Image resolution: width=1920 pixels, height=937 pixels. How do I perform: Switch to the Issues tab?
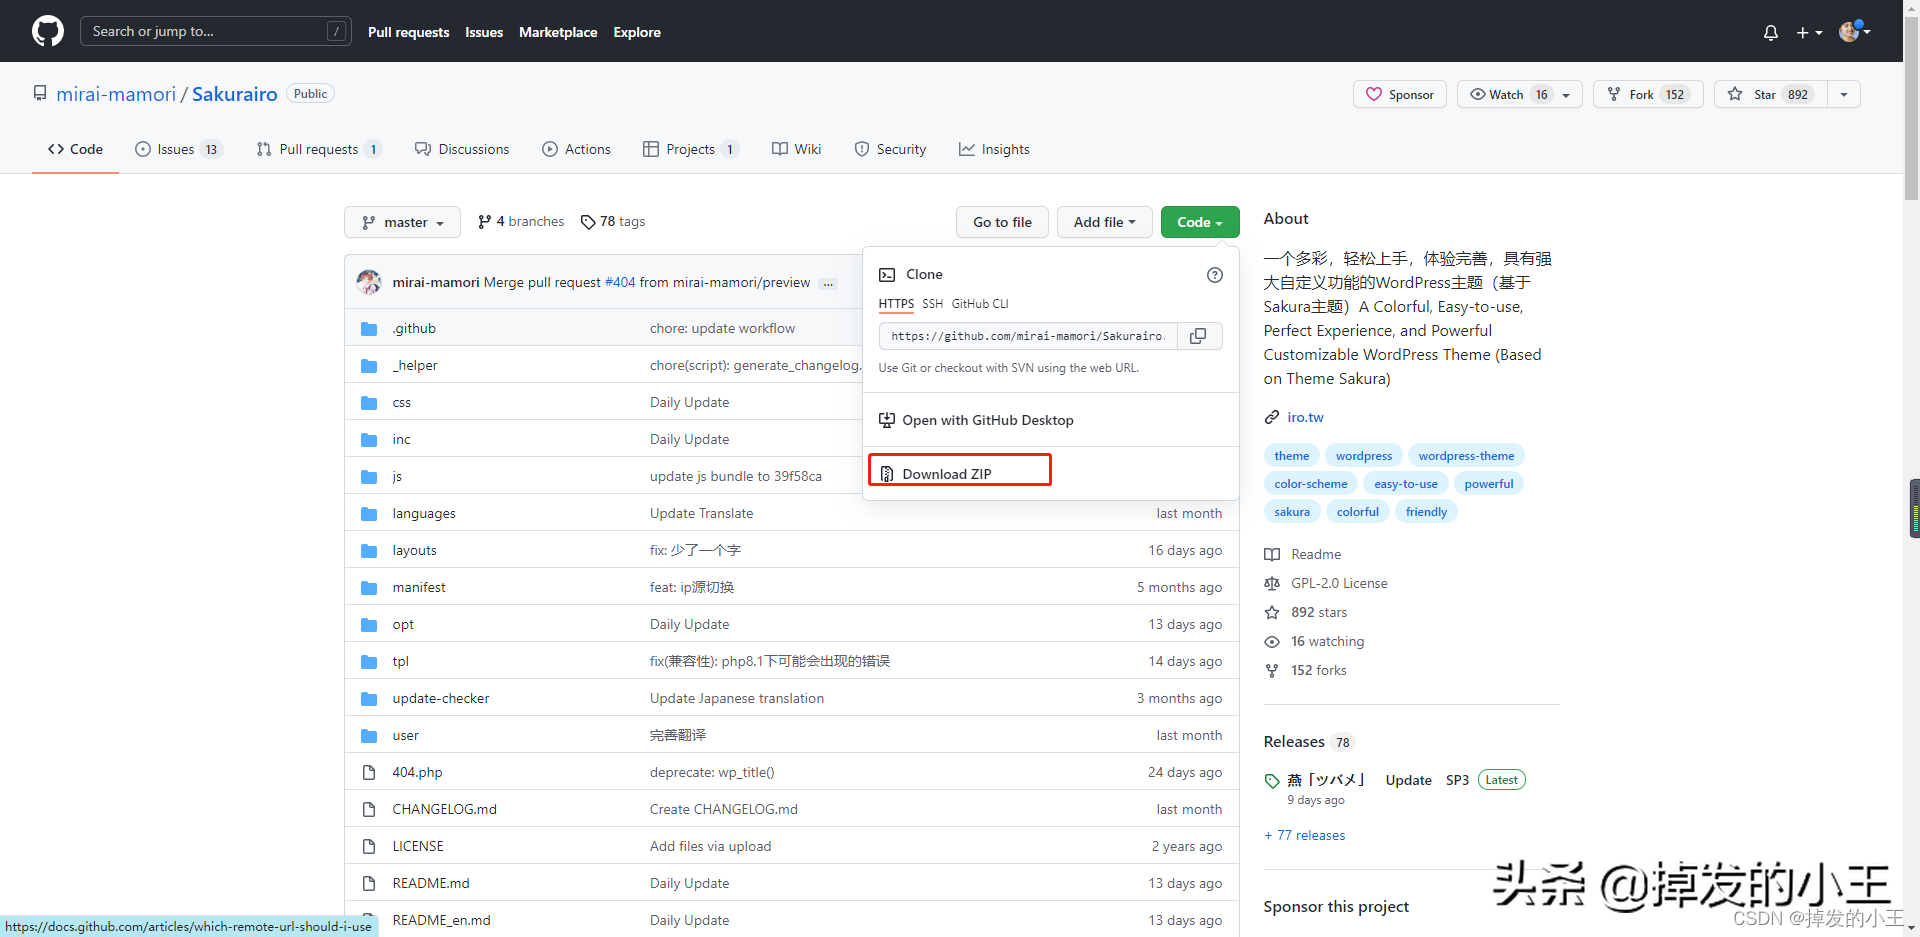(x=178, y=149)
